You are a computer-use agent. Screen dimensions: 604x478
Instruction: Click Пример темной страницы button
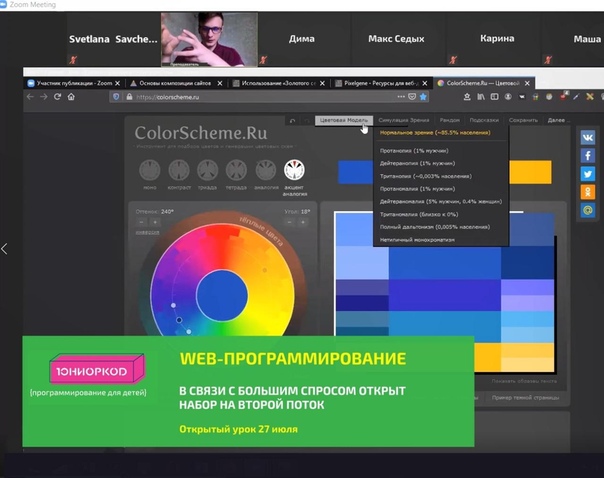coord(525,397)
